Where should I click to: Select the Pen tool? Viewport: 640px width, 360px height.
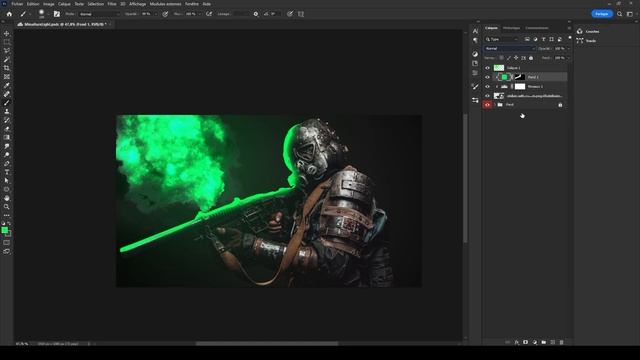[x=7, y=163]
